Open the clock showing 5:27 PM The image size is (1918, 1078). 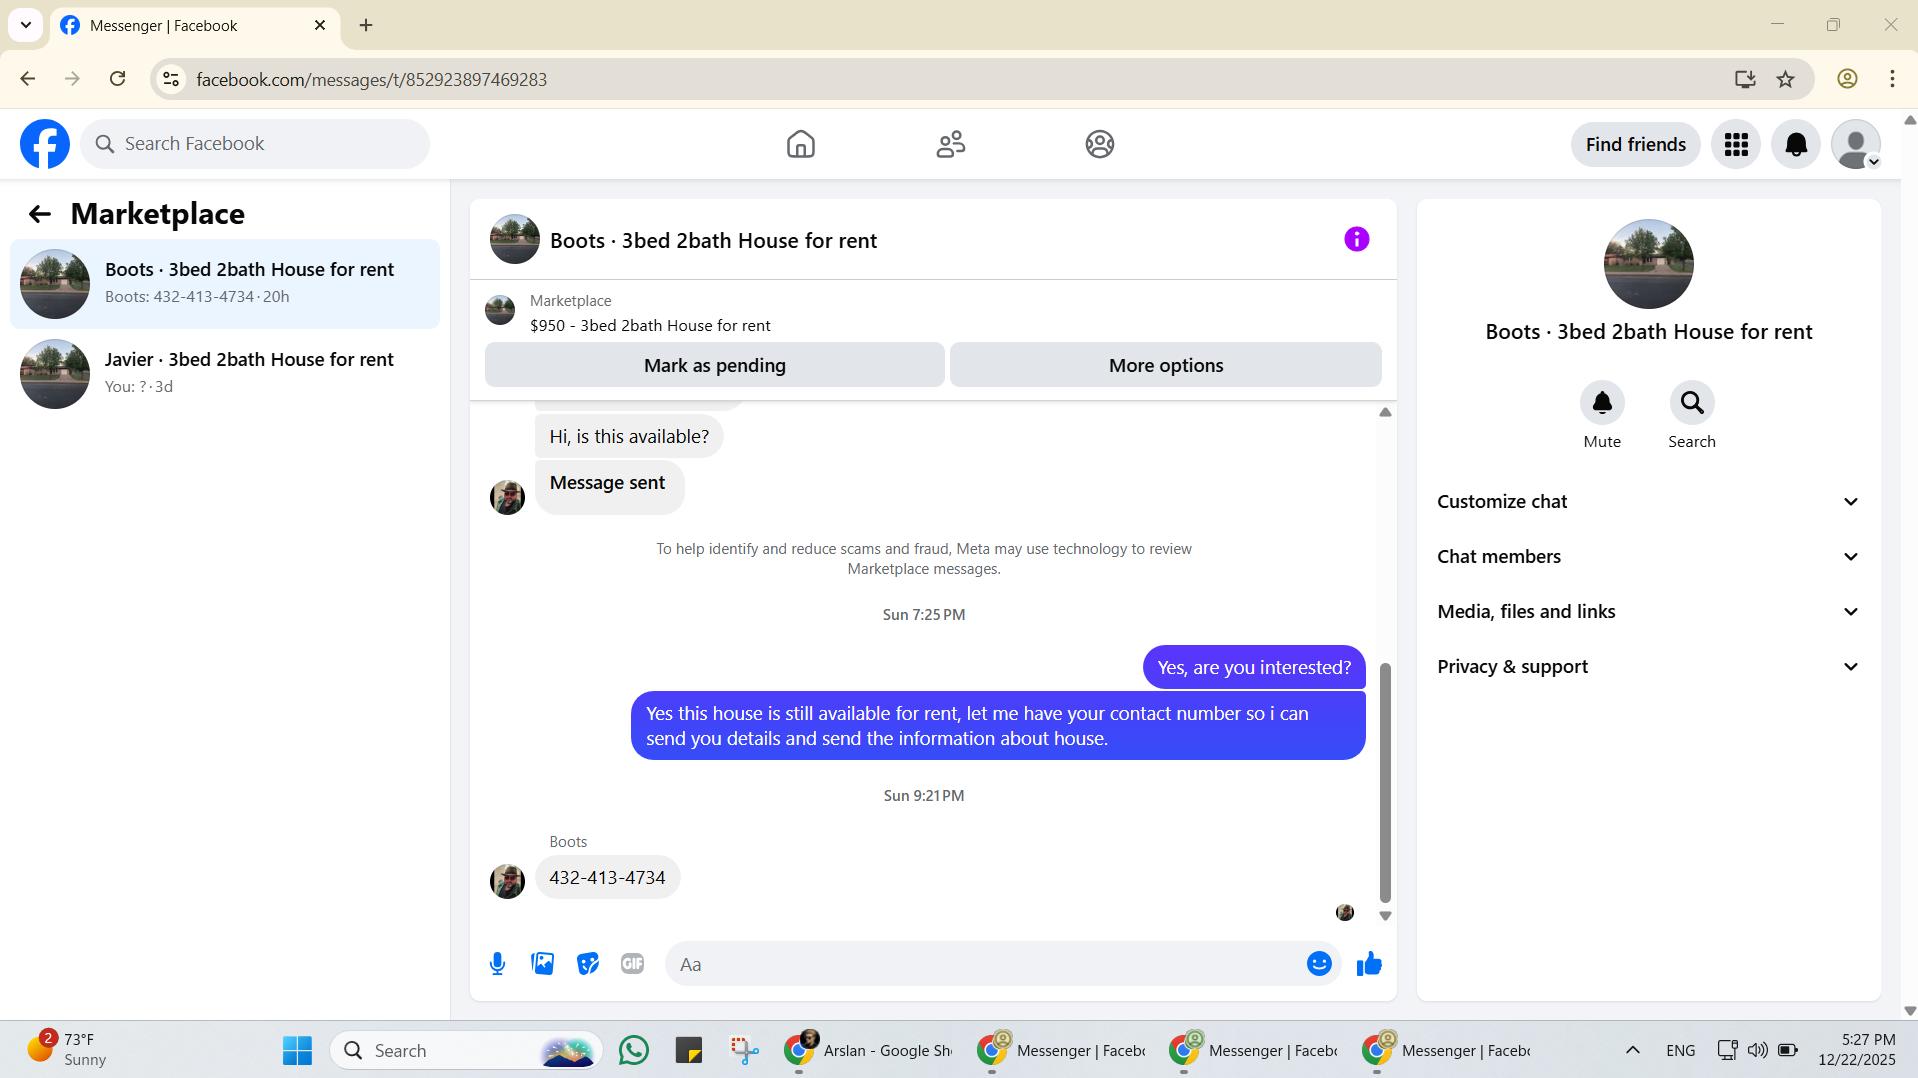tap(1857, 1050)
